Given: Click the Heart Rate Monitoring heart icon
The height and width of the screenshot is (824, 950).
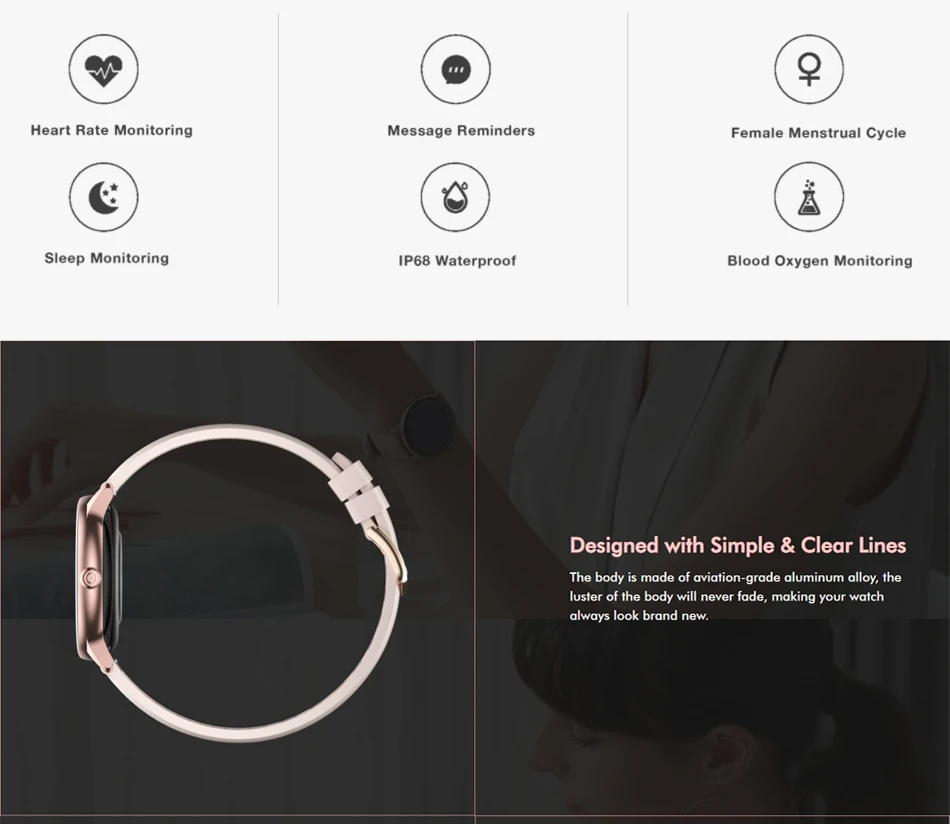Looking at the screenshot, I should [104, 70].
